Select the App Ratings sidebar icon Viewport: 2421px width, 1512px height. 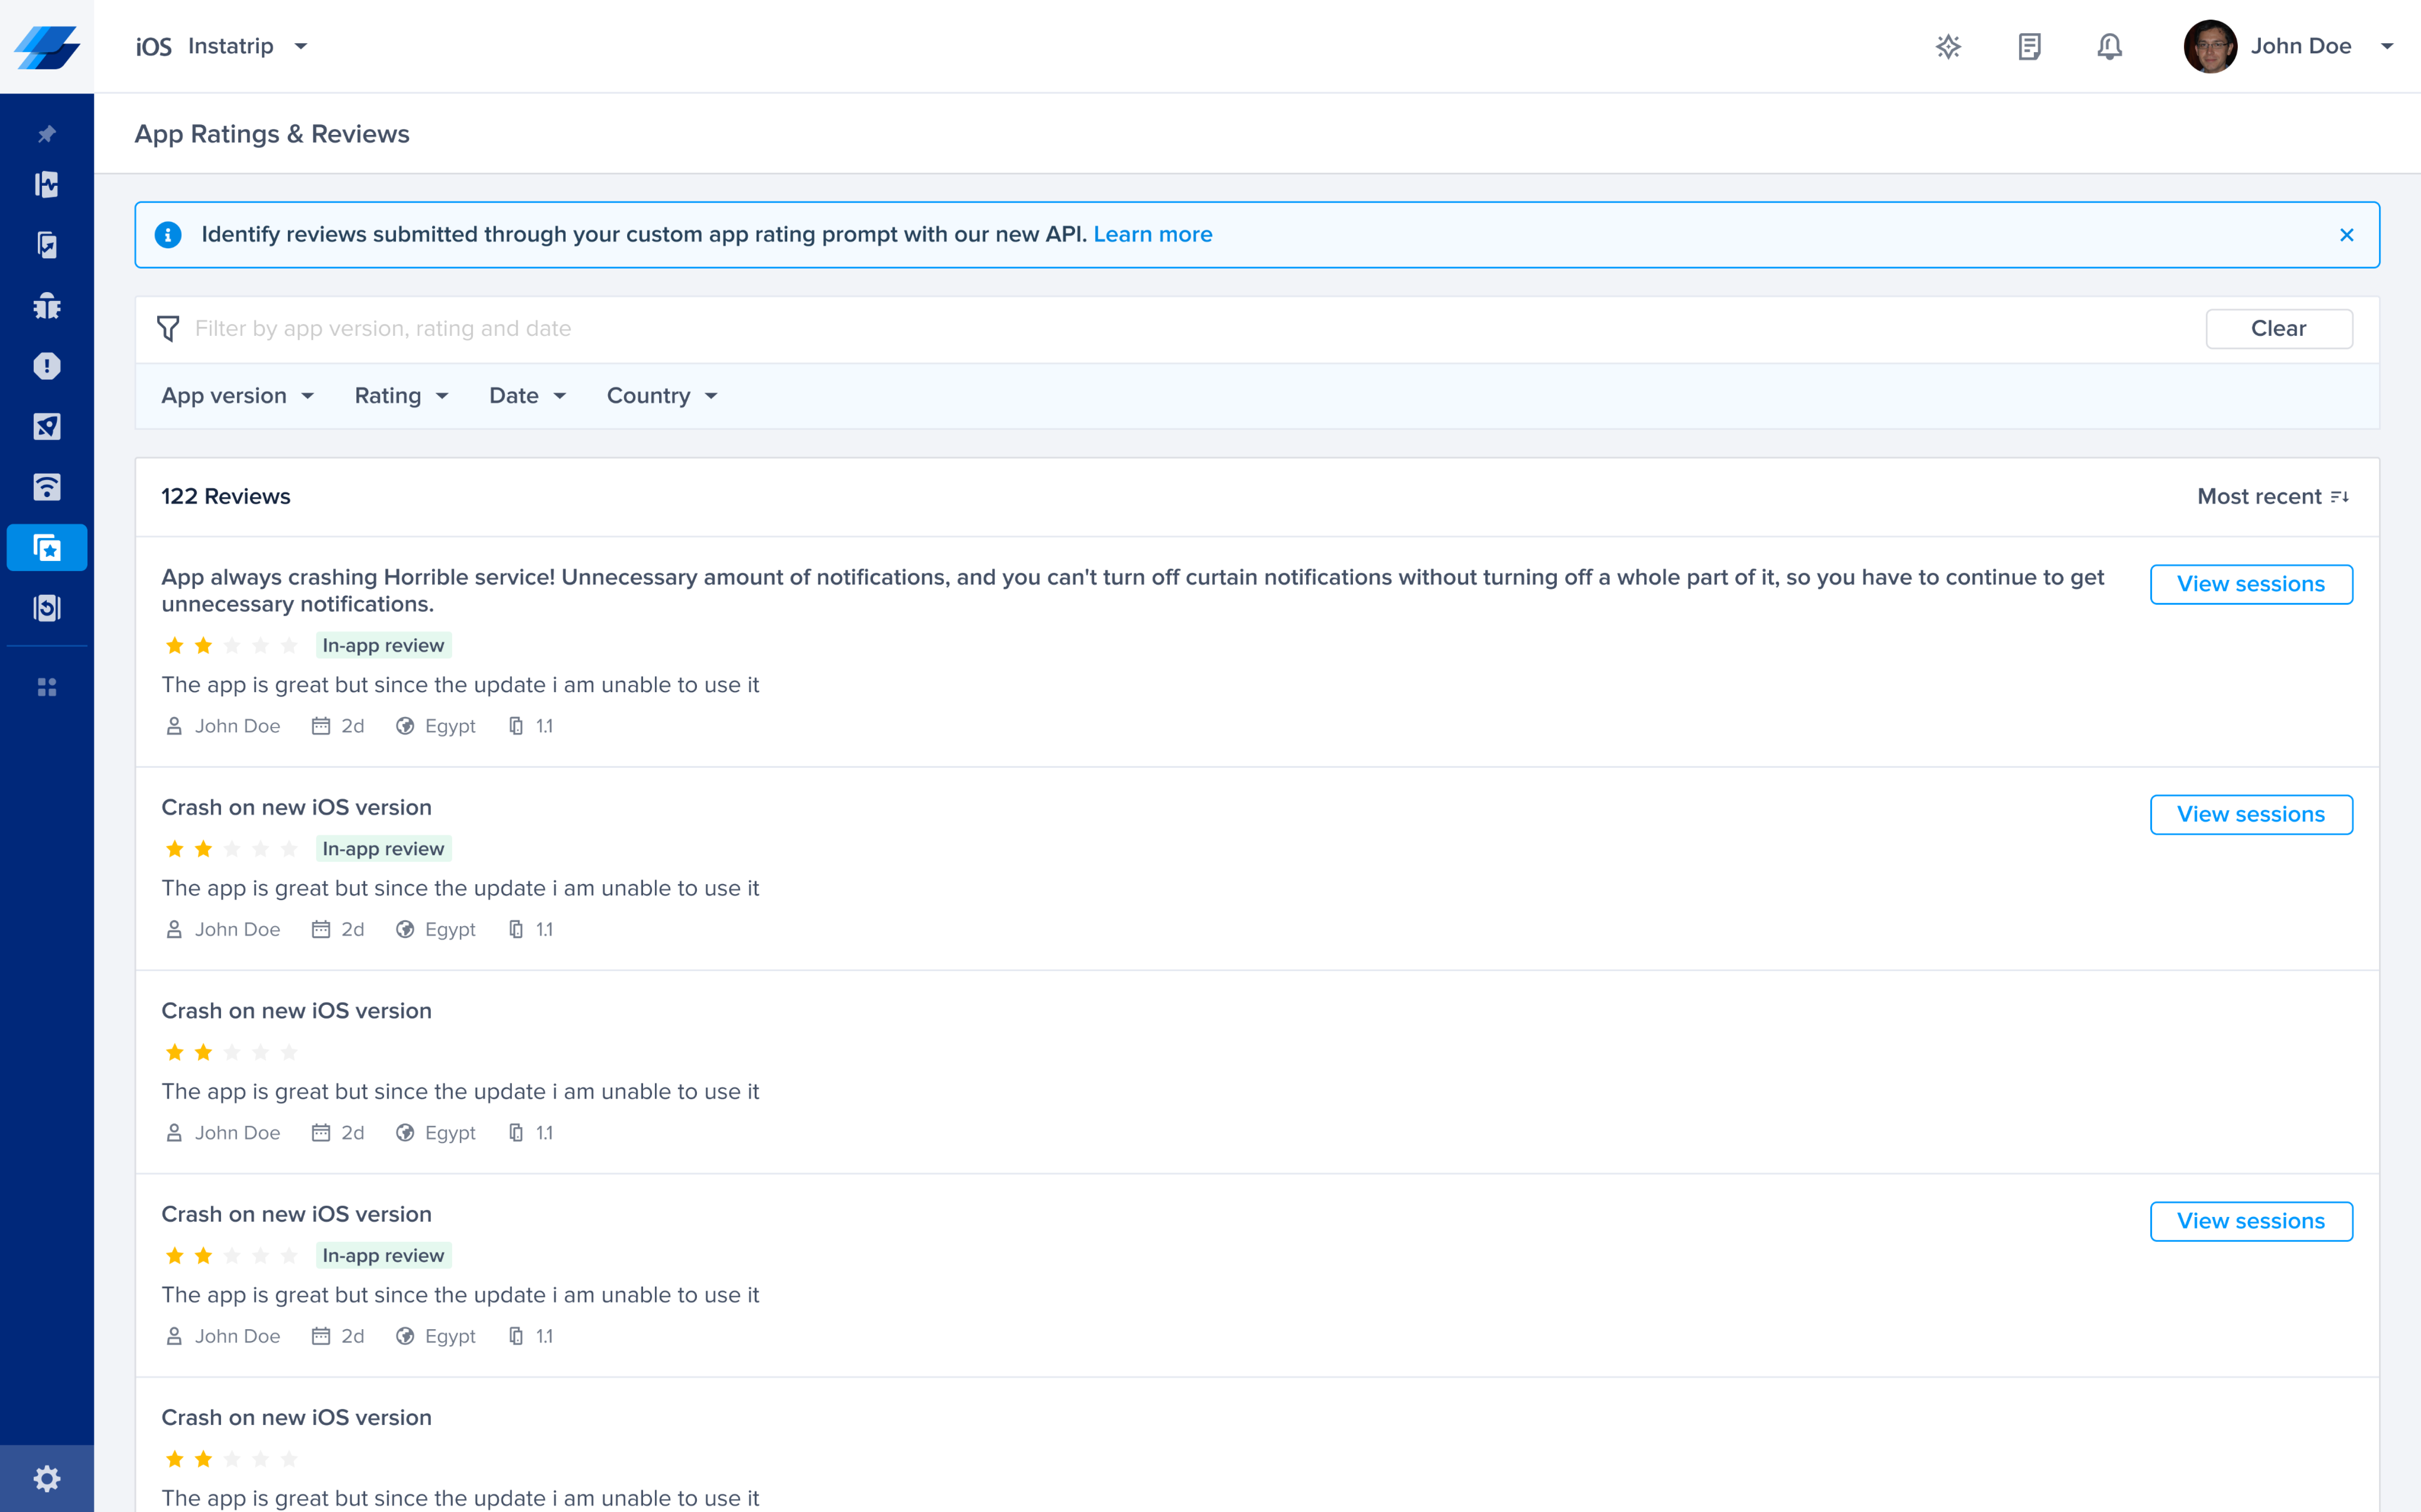click(x=47, y=548)
